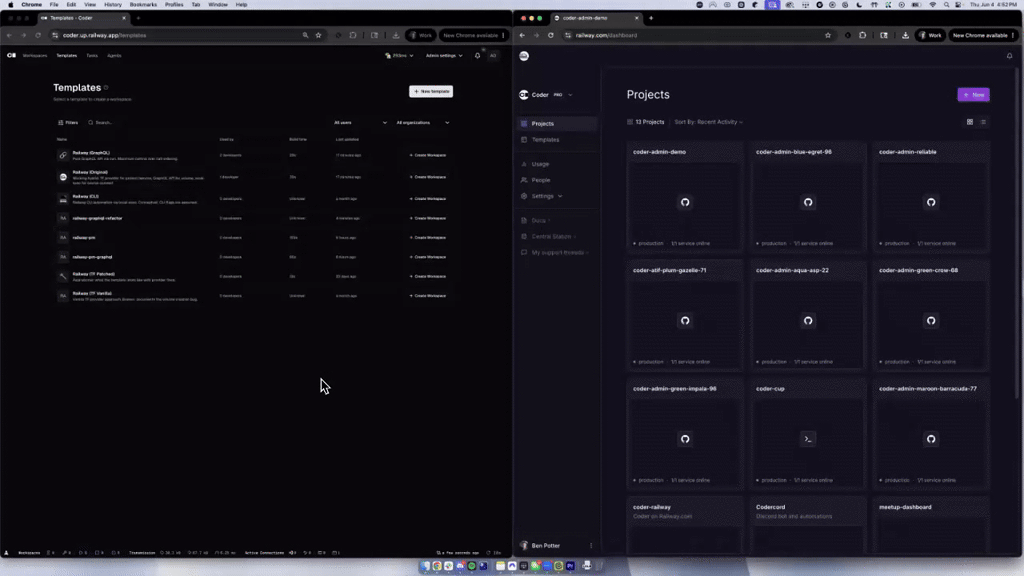Create workspace from Railway (TF Vanilla) template
1024x576 pixels.
tap(428, 296)
